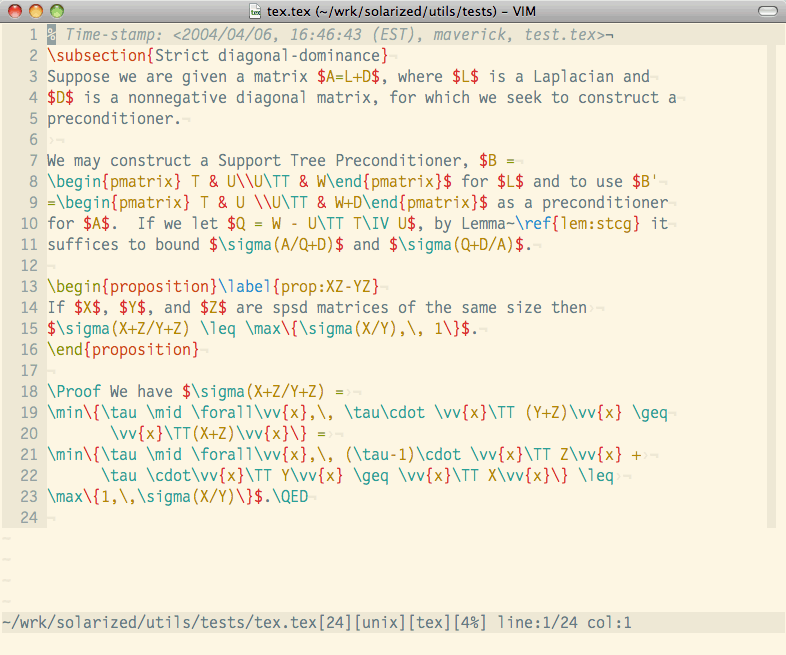Zoom the window using the green button
This screenshot has height=655, width=786.
click(56, 11)
